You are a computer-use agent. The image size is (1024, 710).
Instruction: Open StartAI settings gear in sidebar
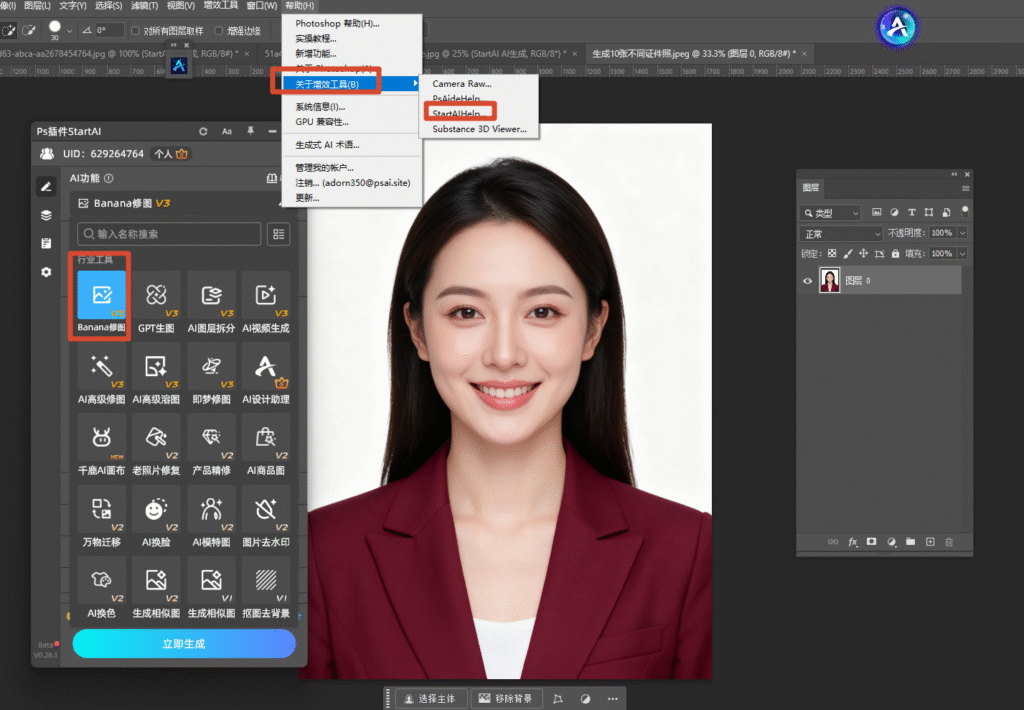[46, 272]
